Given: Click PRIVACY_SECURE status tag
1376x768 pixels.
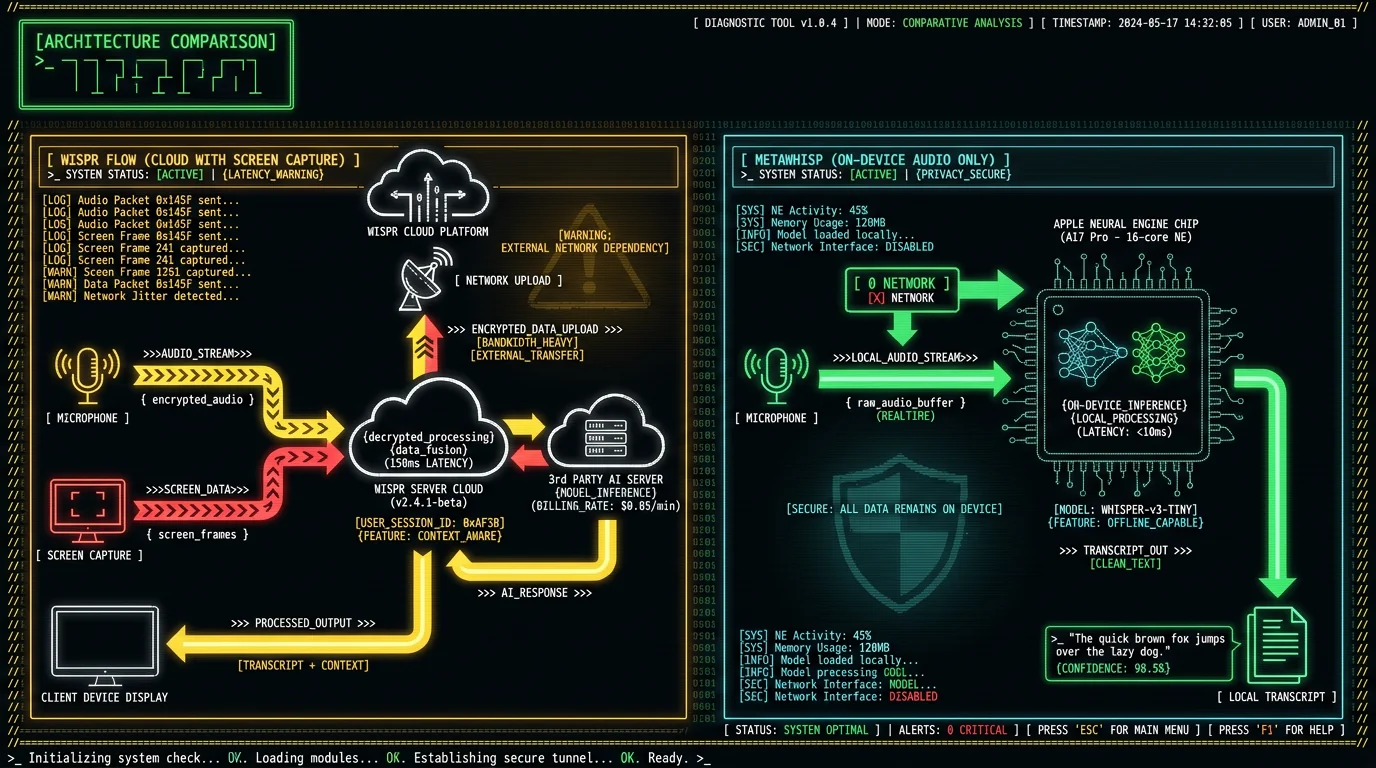Looking at the screenshot, I should [963, 174].
